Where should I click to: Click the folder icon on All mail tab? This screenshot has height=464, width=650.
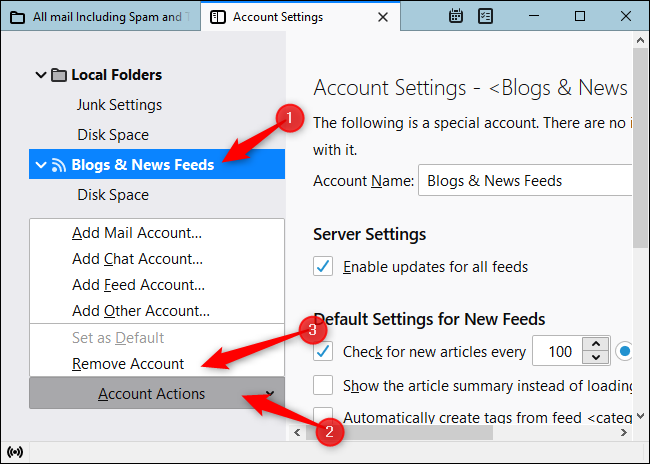tap(17, 17)
